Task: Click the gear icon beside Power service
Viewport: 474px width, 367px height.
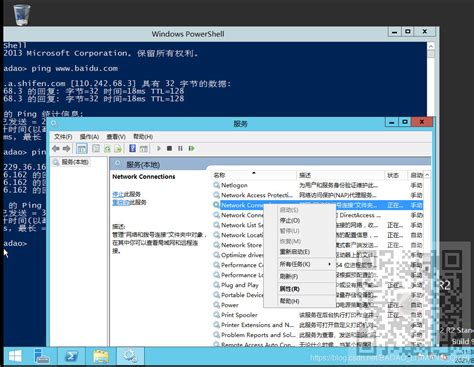Action: coord(216,305)
